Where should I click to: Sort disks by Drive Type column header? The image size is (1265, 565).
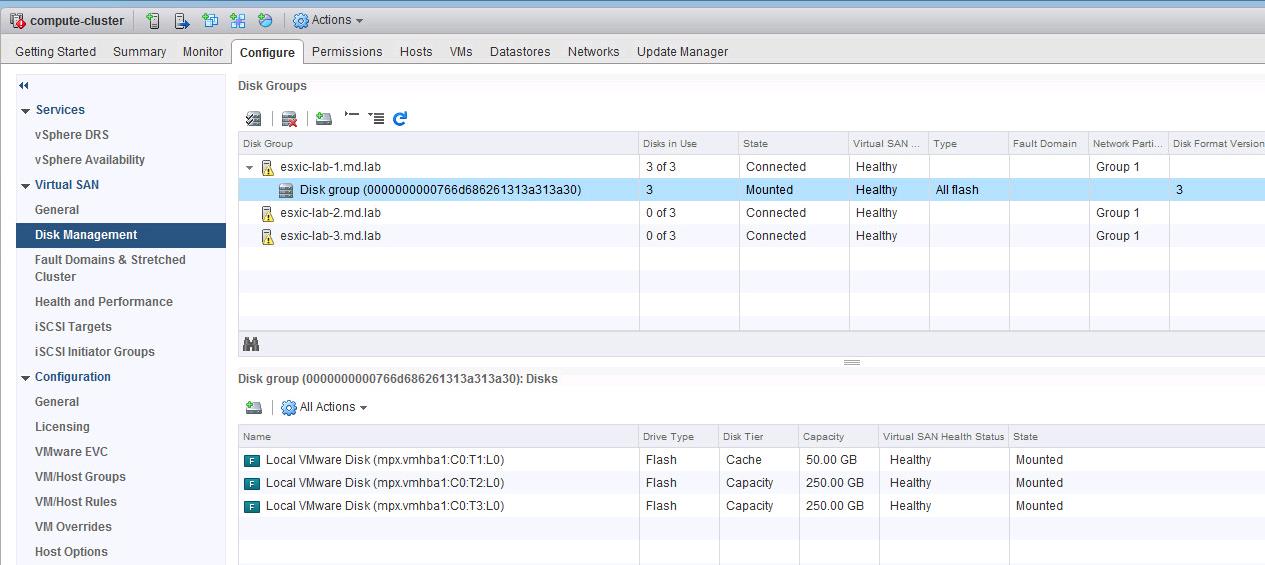(x=679, y=437)
